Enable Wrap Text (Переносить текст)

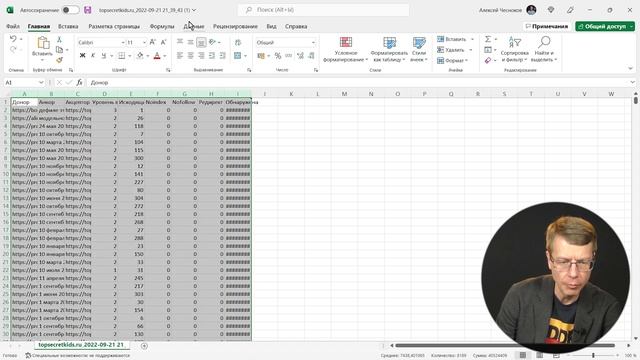[x=238, y=42]
